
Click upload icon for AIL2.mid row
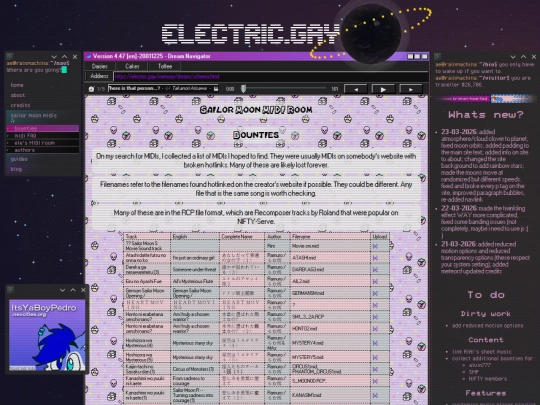tap(375, 281)
